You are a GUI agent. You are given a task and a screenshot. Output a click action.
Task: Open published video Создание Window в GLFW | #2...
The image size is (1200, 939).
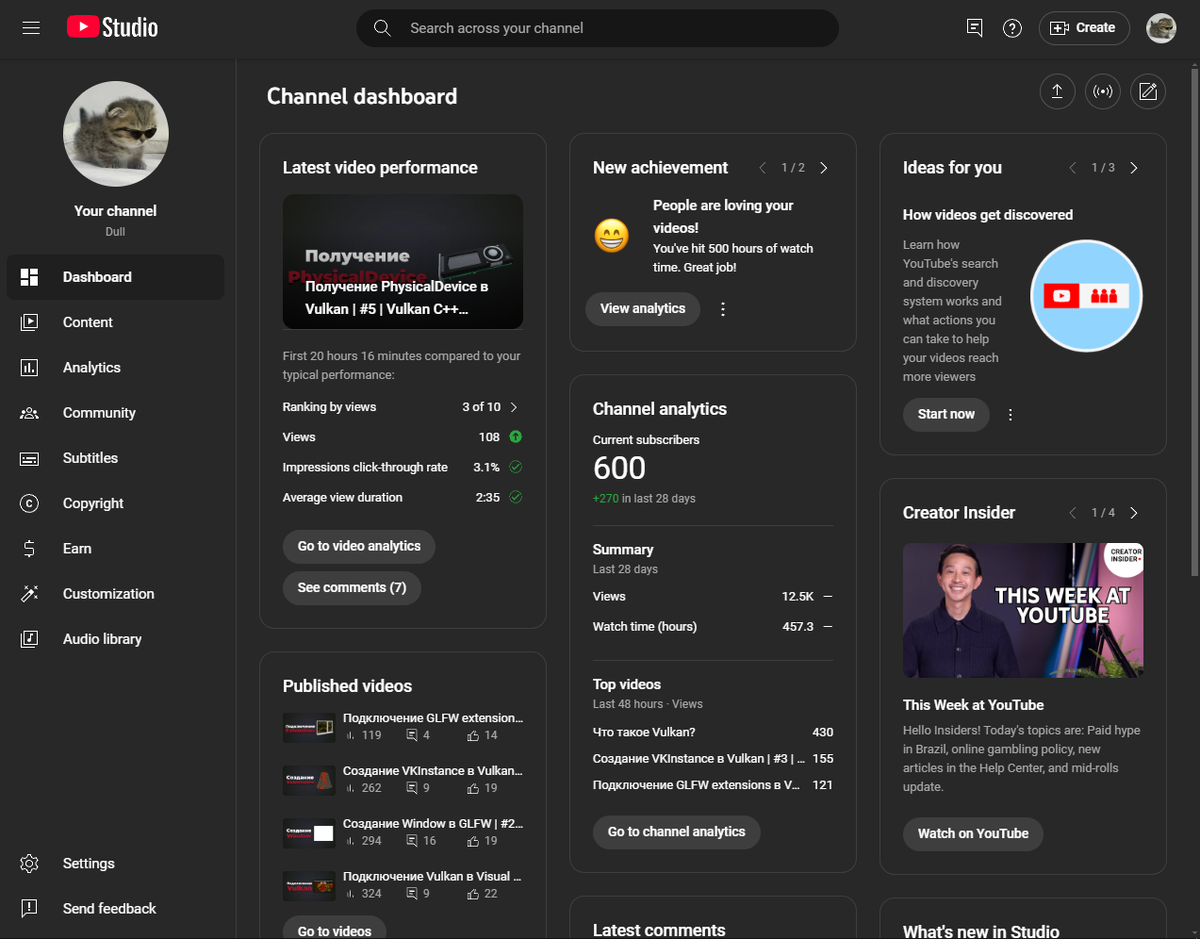(x=433, y=824)
